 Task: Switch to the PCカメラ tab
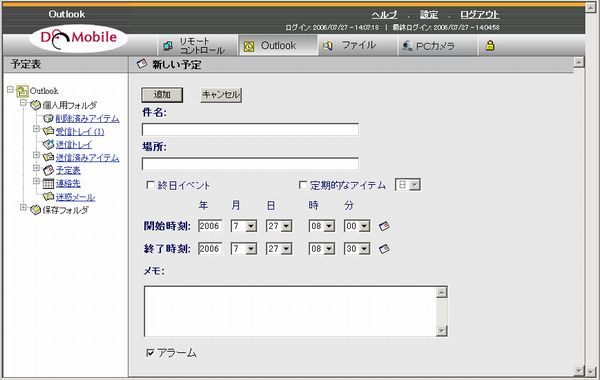point(437,46)
